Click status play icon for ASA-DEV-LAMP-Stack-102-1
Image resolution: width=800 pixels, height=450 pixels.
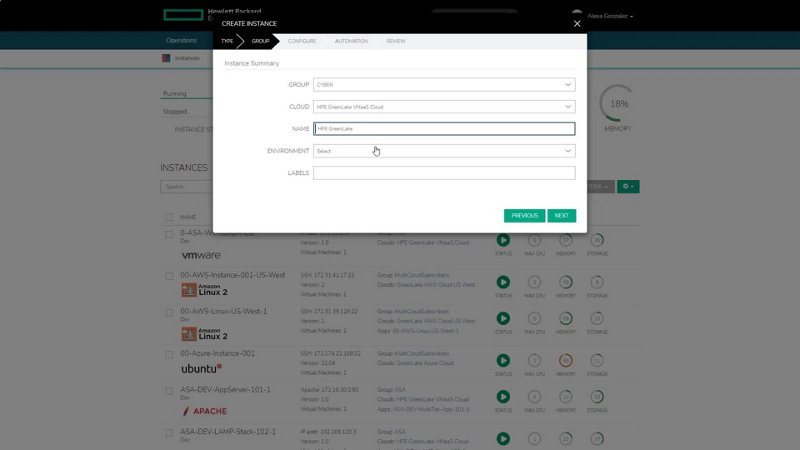coord(503,439)
